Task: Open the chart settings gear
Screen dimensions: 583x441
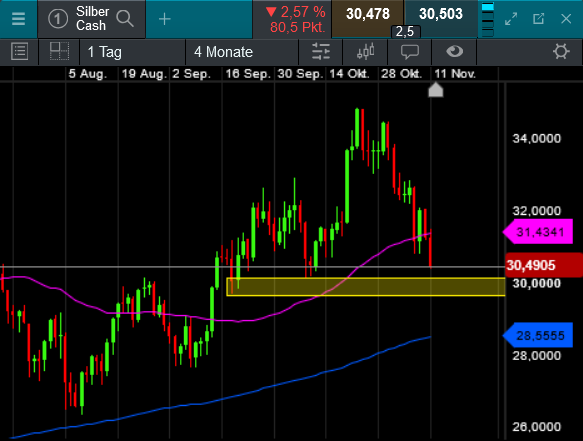Action: [561, 51]
